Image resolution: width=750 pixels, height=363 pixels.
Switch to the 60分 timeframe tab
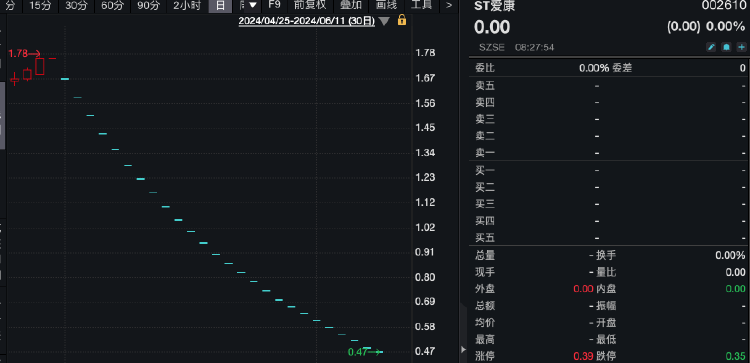pyautogui.click(x=113, y=6)
